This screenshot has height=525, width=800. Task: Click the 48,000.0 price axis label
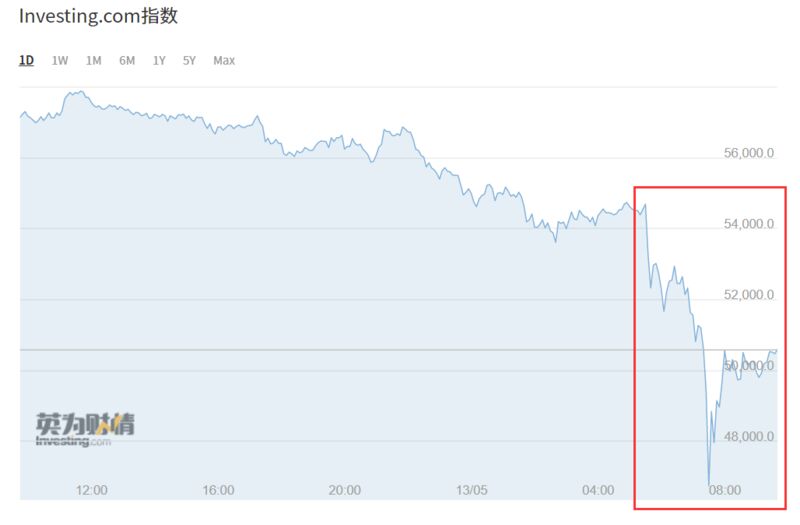749,437
